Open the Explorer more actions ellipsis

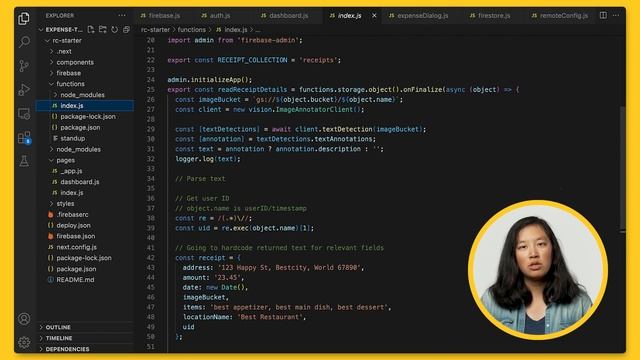pyautogui.click(x=122, y=16)
